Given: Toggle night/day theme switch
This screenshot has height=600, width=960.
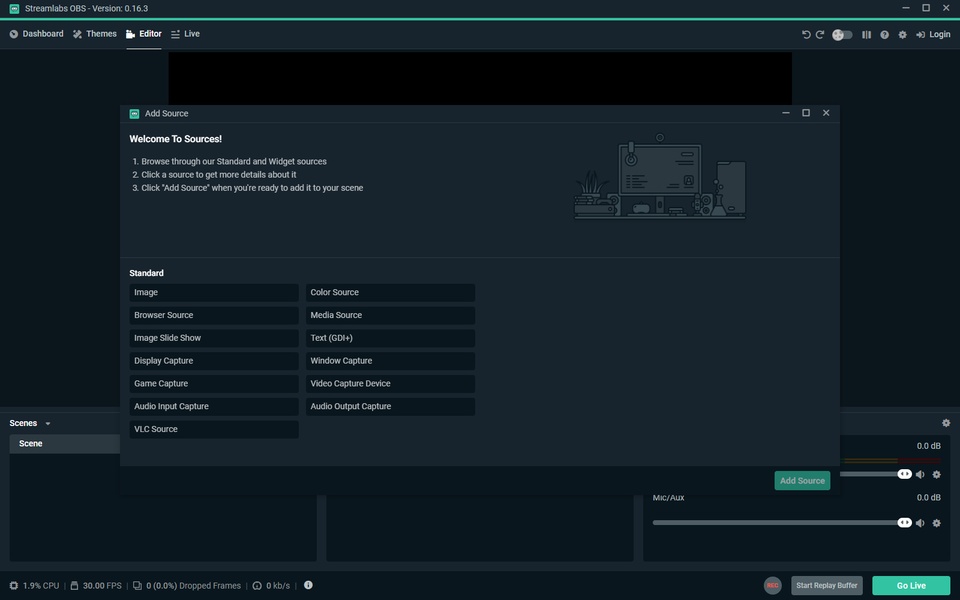Looking at the screenshot, I should click(x=842, y=35).
